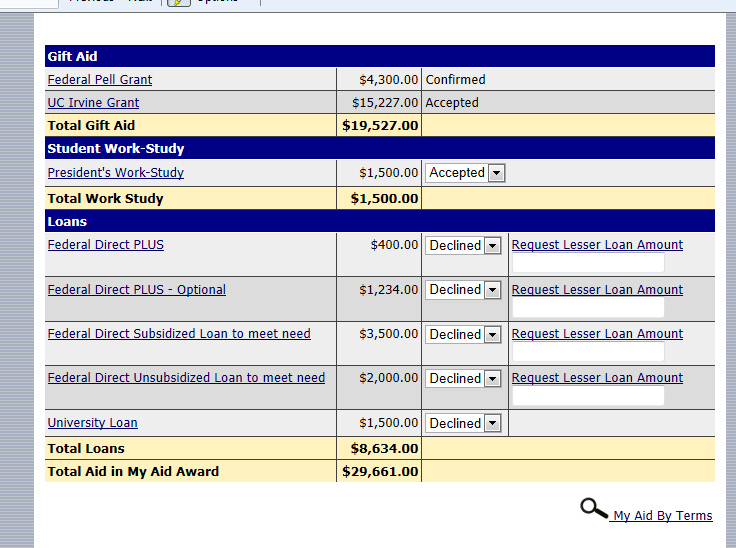The height and width of the screenshot is (548, 736).
Task: Click the $1,234.00 loan amount
Action: [x=388, y=289]
